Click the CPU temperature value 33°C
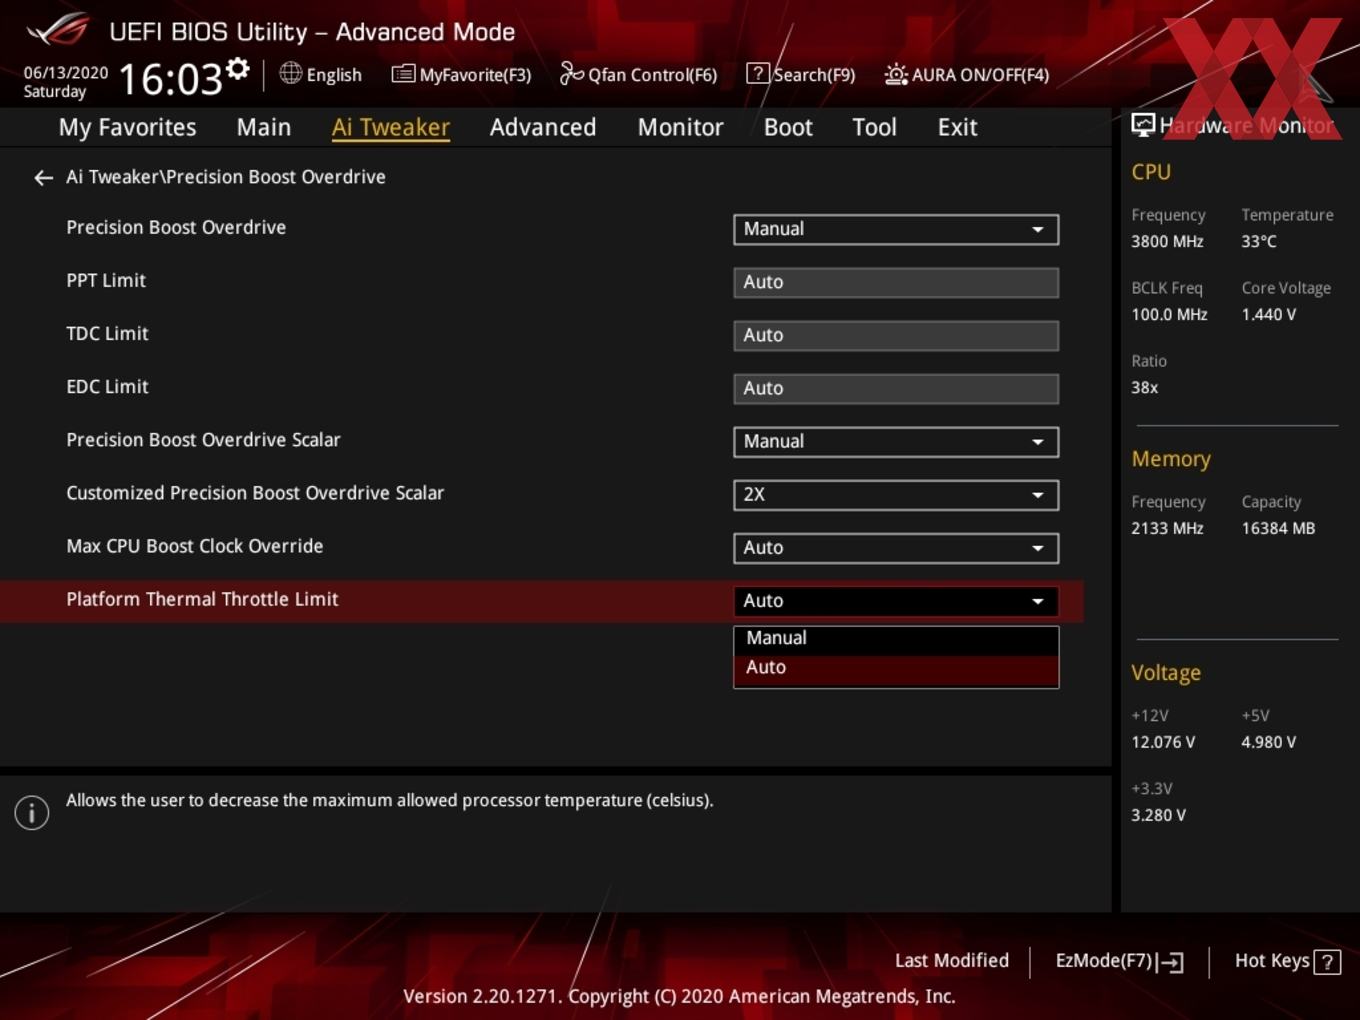This screenshot has height=1020, width=1360. pos(1259,241)
